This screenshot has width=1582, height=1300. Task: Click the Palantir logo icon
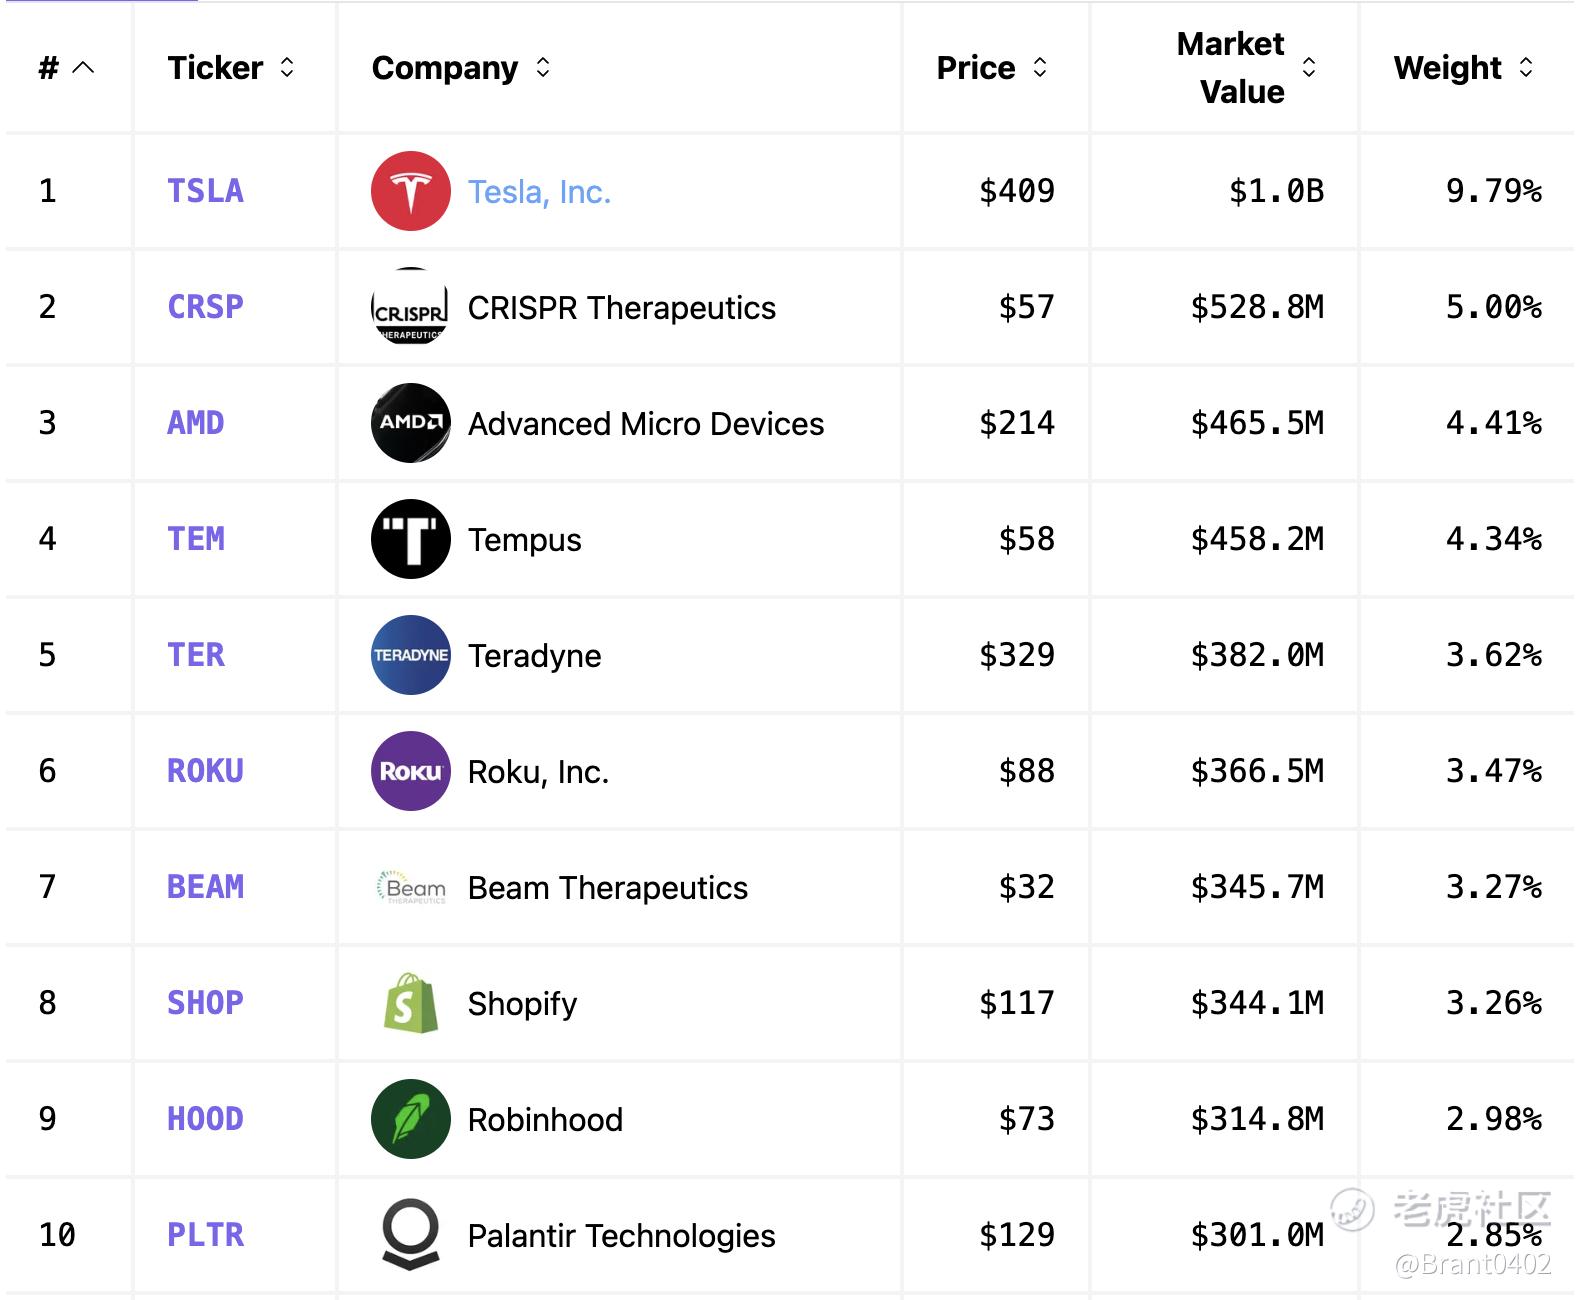410,1235
